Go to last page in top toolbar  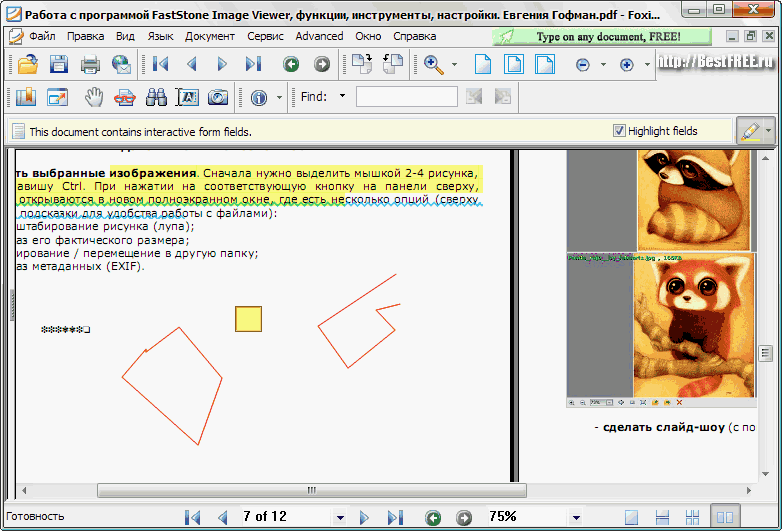(253, 64)
